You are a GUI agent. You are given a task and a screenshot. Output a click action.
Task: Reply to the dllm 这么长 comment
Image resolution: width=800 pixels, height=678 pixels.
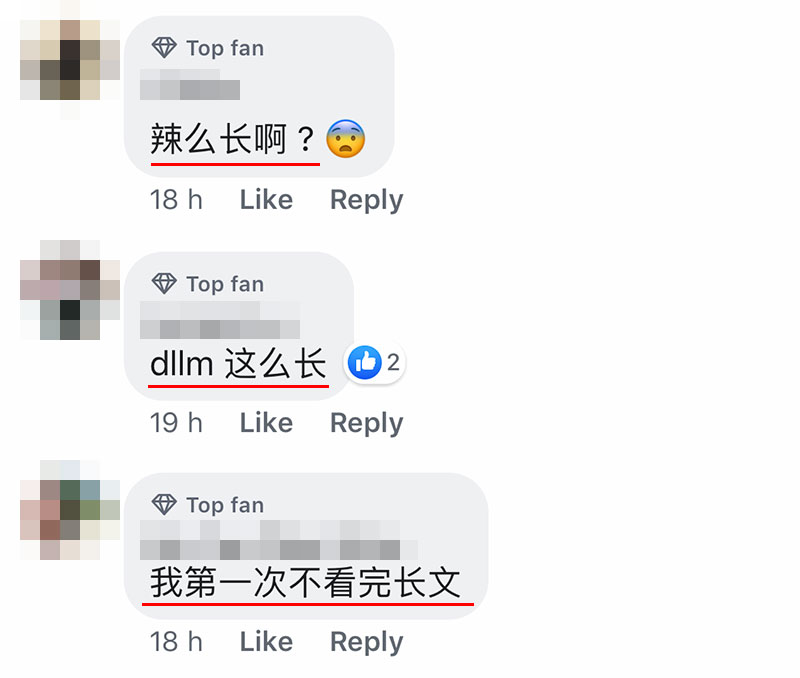[x=366, y=423]
